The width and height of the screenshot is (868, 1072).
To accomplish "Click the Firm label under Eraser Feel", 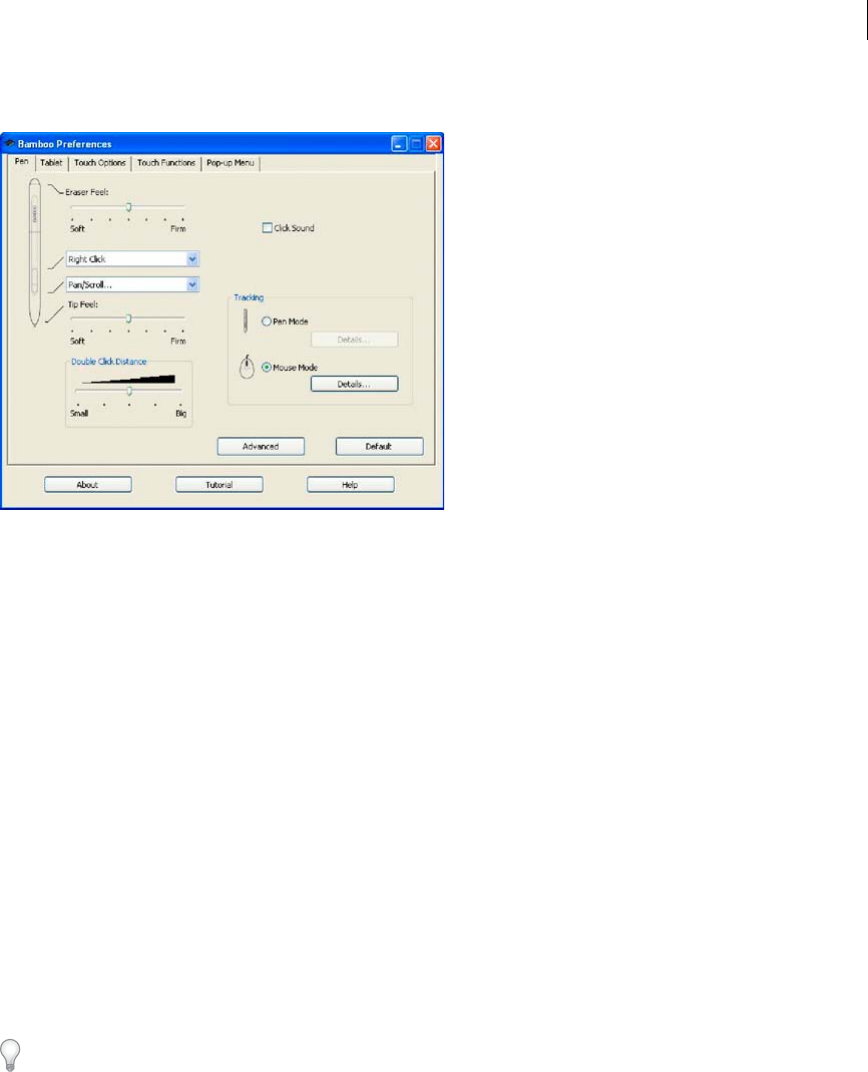I will (x=178, y=228).
